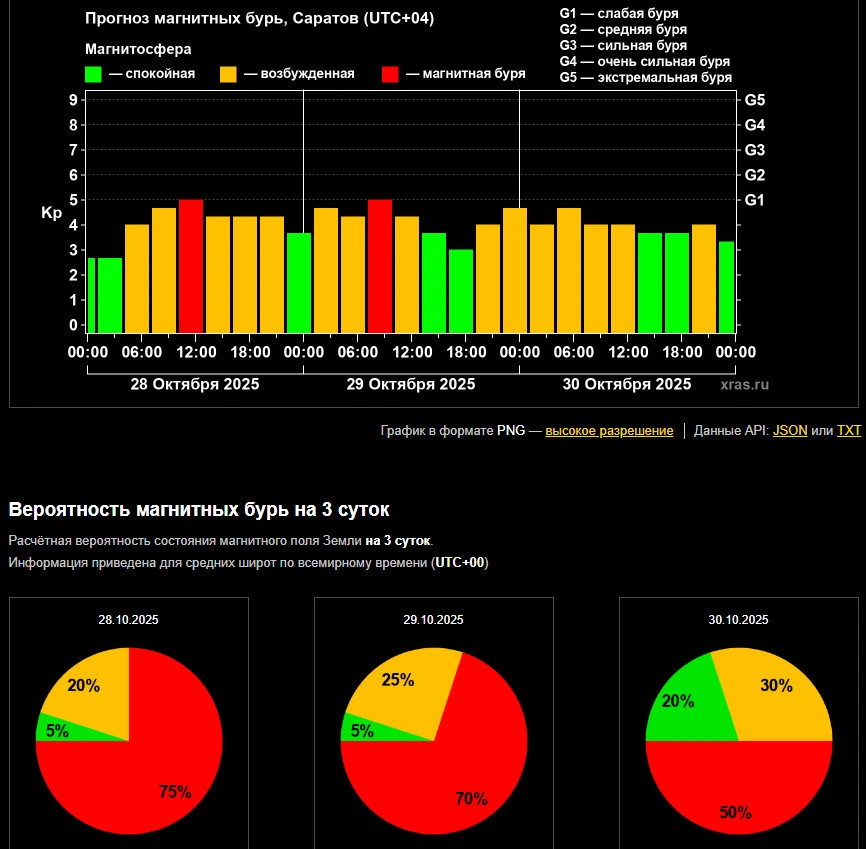Open the TXT API data link
Image resolution: width=866 pixels, height=849 pixels.
pyautogui.click(x=848, y=431)
